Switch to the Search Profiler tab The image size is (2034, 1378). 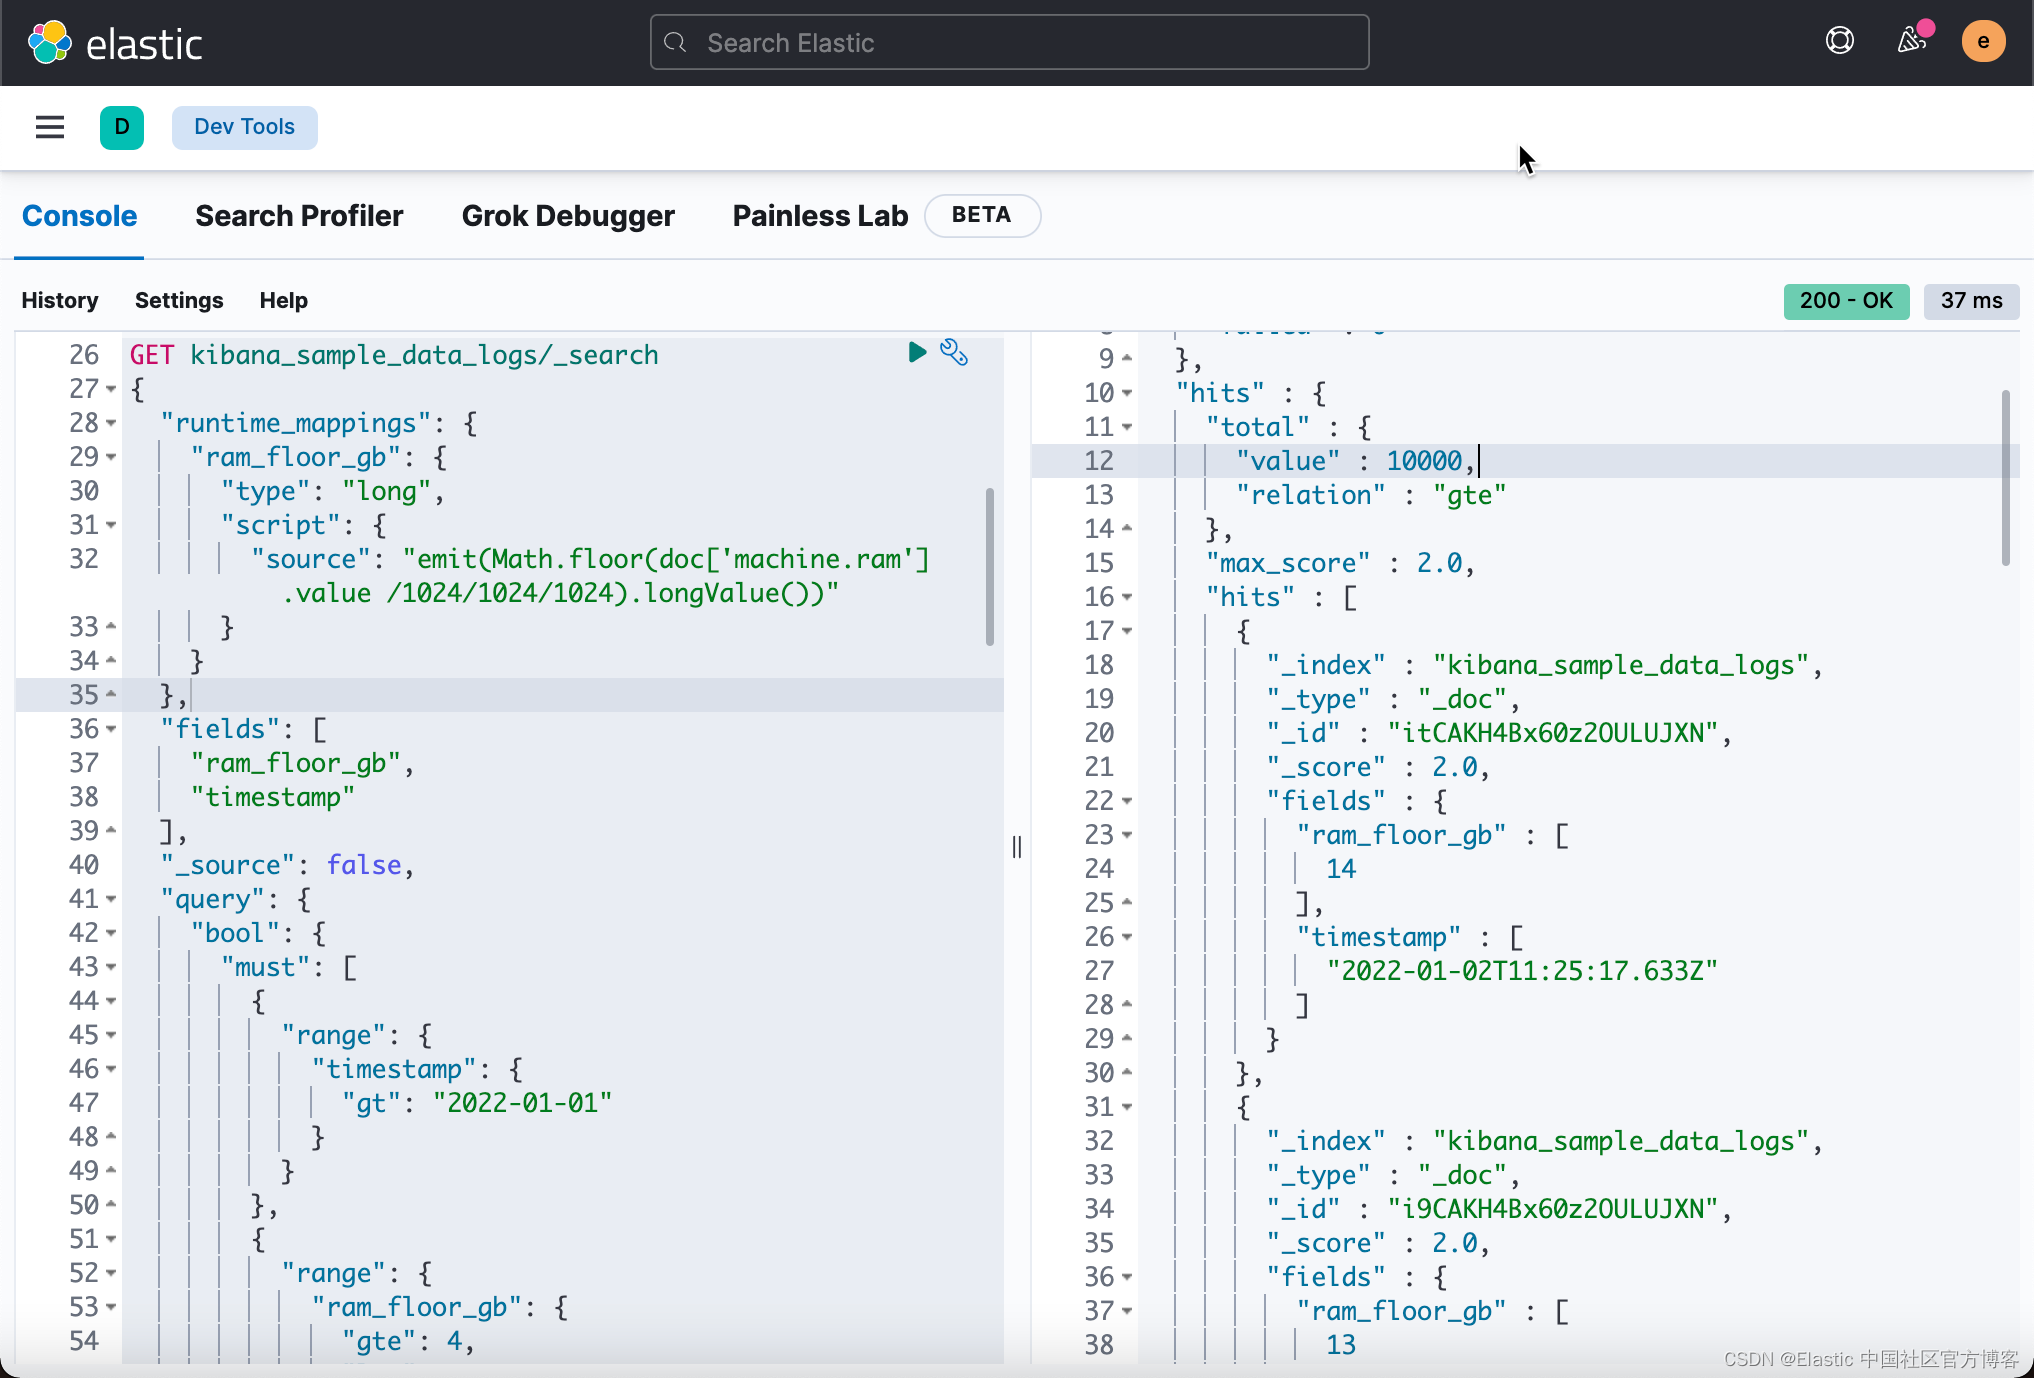299,215
